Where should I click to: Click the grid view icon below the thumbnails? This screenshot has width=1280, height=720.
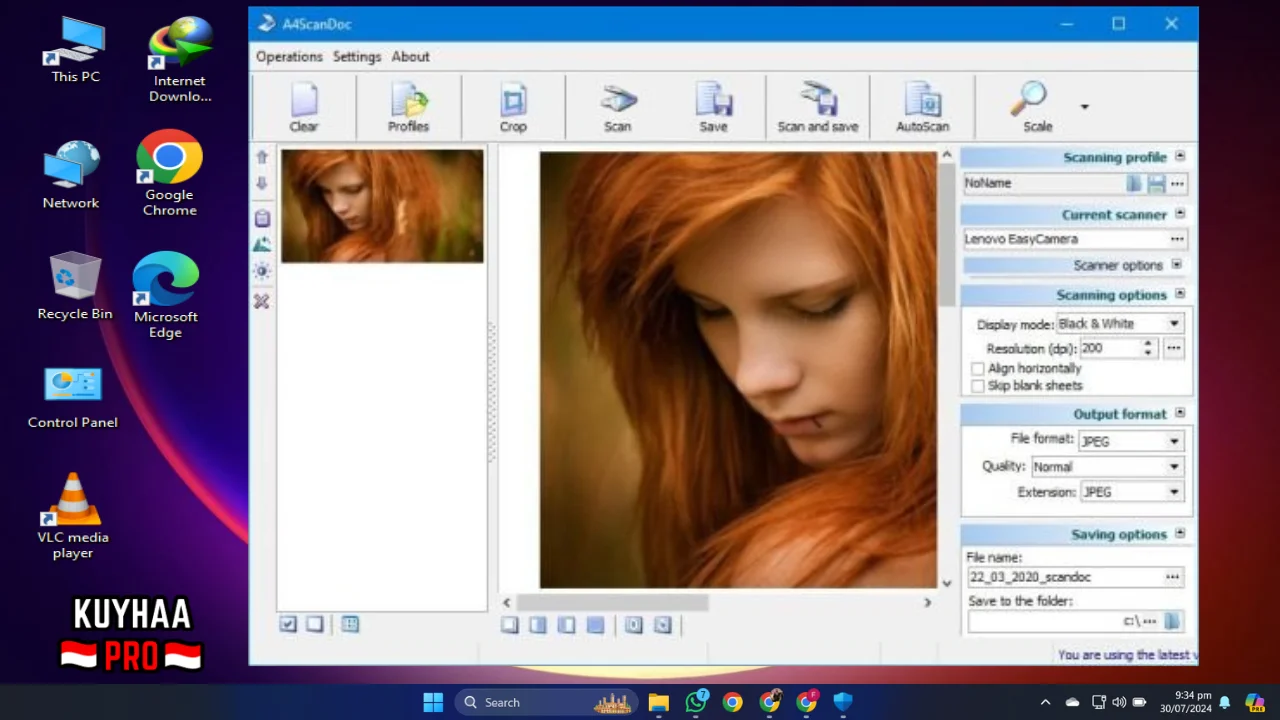click(x=350, y=624)
